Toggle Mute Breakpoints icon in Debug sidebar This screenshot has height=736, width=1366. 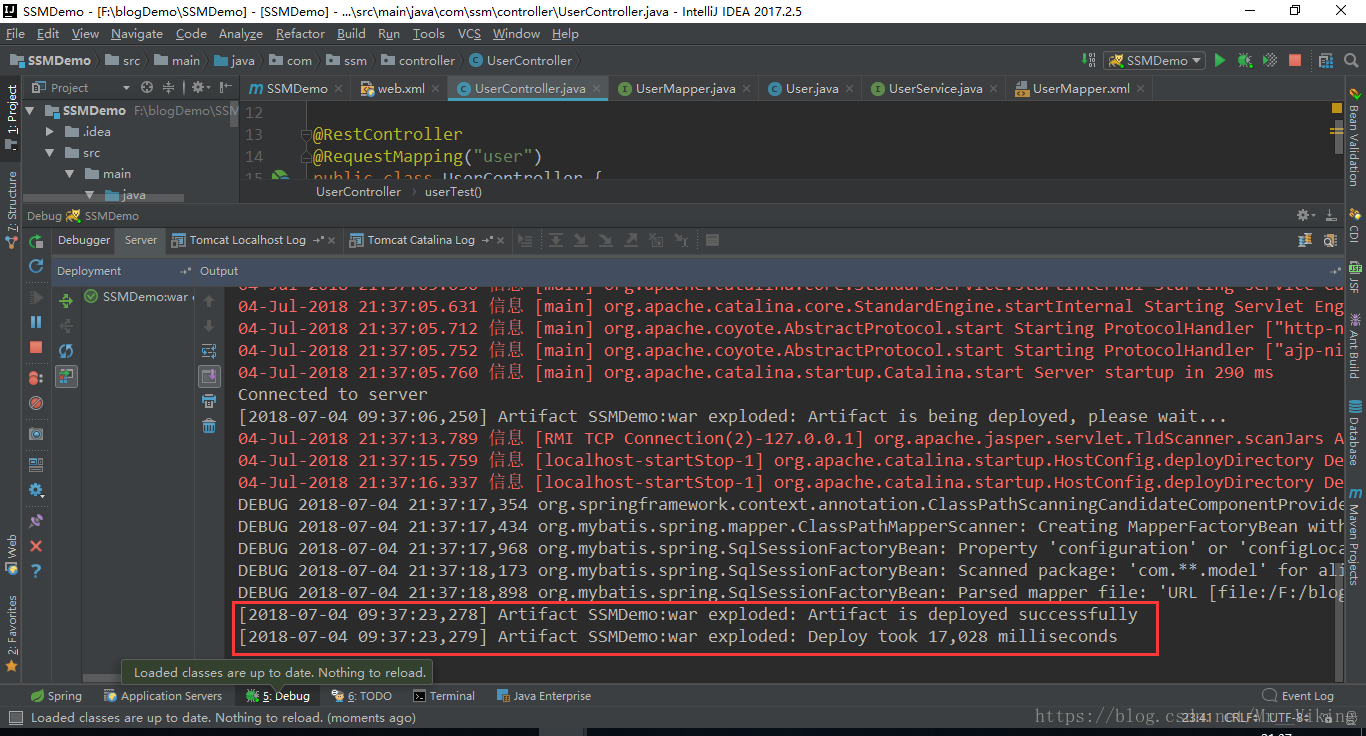pos(36,403)
